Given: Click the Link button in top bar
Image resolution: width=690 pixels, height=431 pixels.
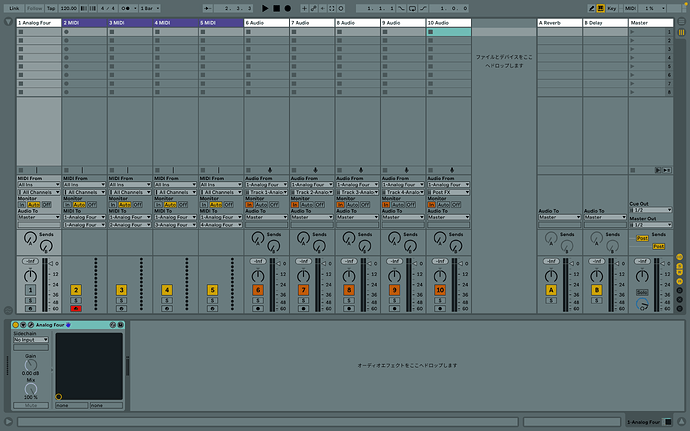Looking at the screenshot, I should point(13,7).
